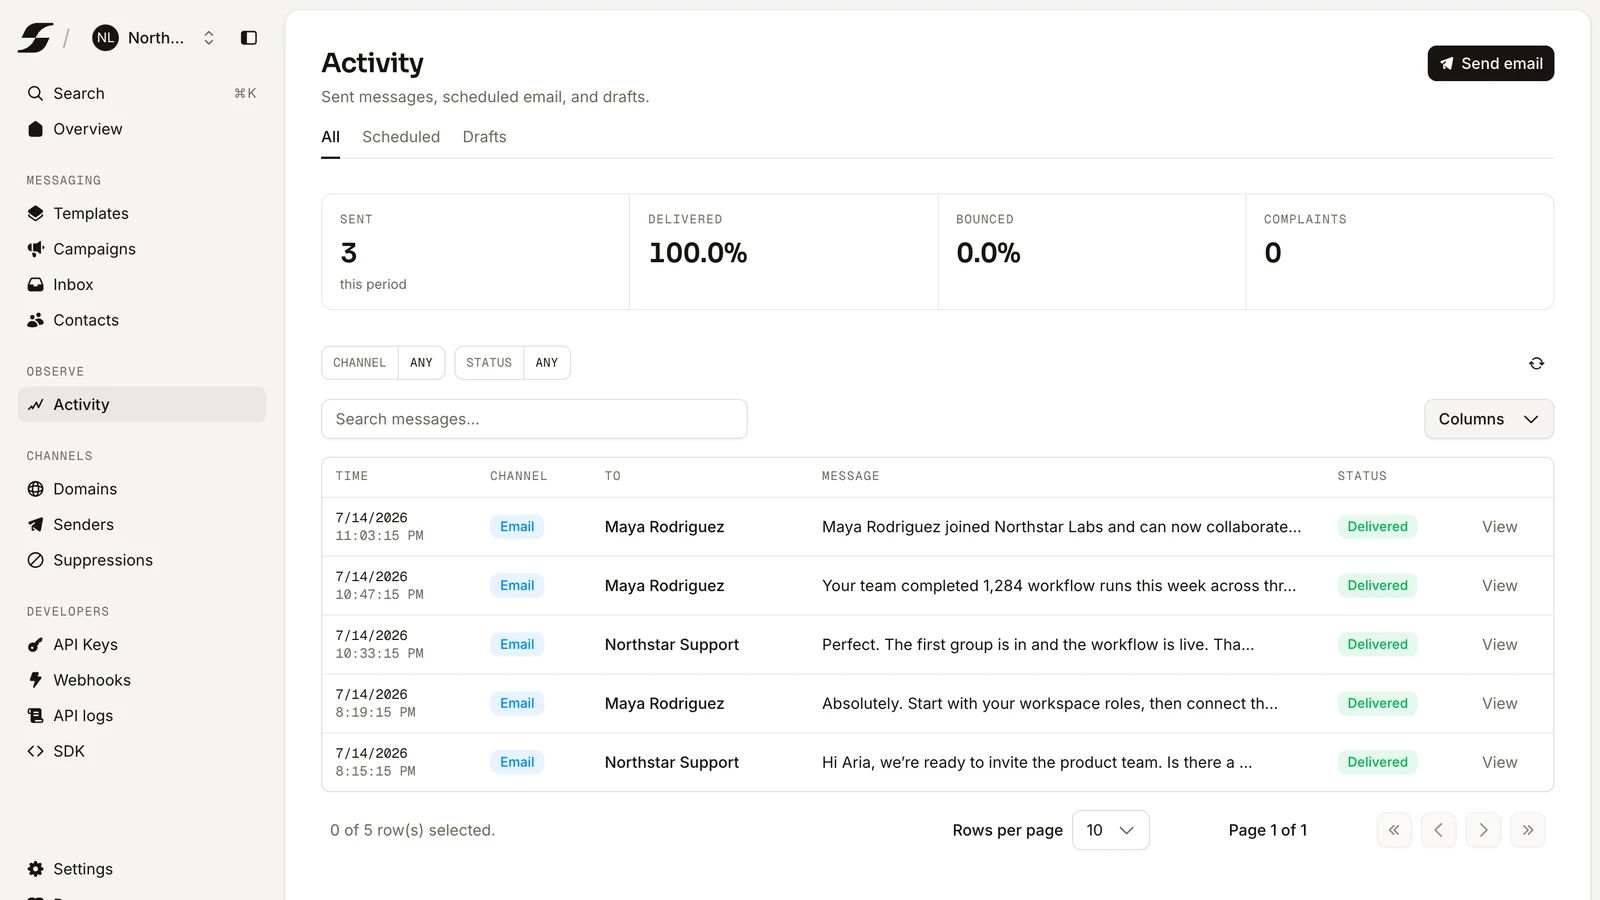The width and height of the screenshot is (1600, 900).
Task: Click the Templates layers icon
Action: (x=35, y=213)
